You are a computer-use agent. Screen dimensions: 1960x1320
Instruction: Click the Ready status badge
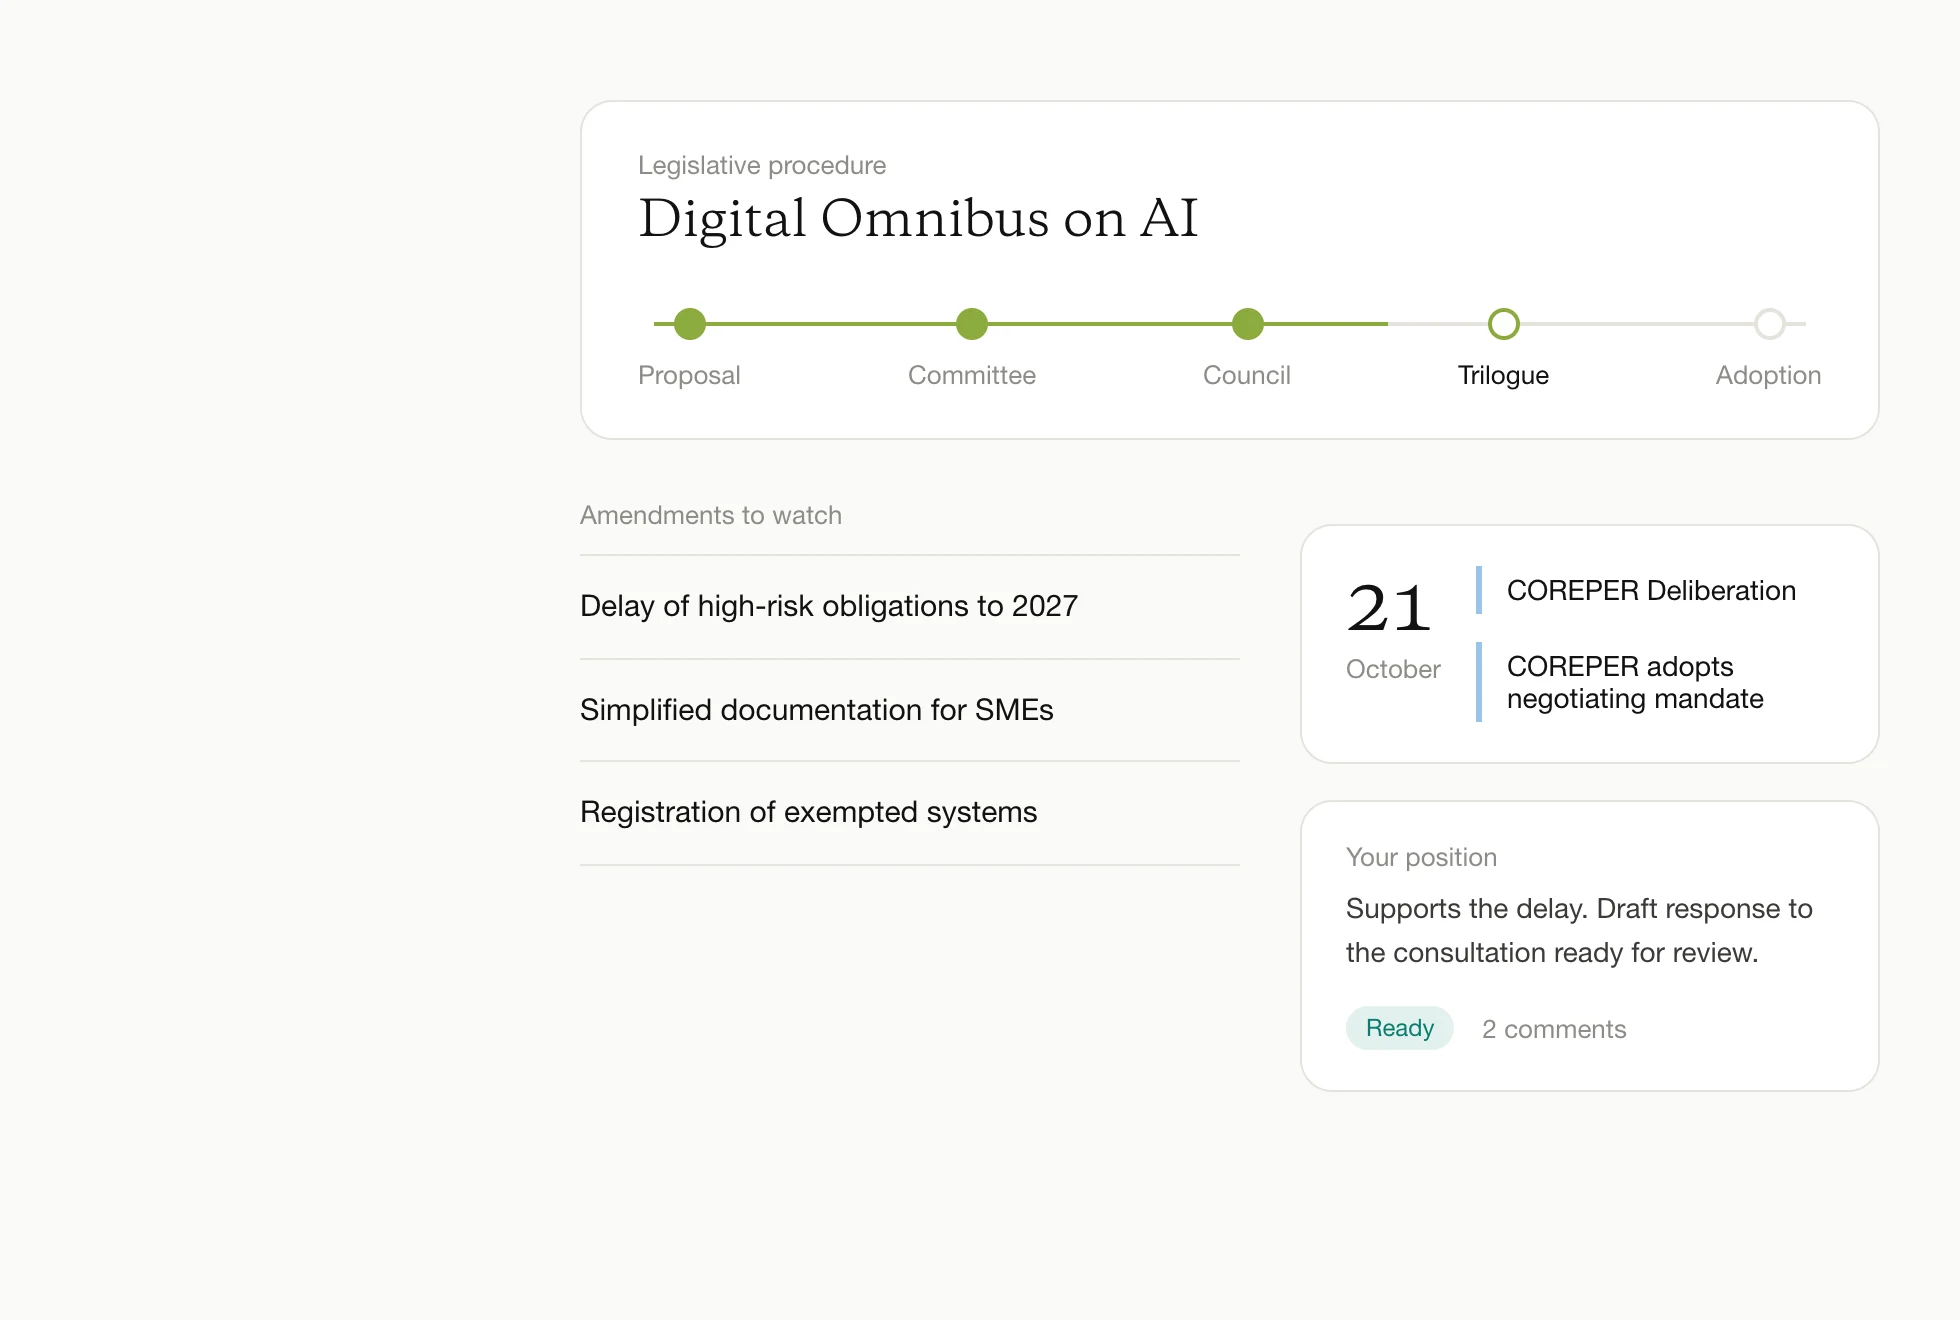coord(1400,1028)
